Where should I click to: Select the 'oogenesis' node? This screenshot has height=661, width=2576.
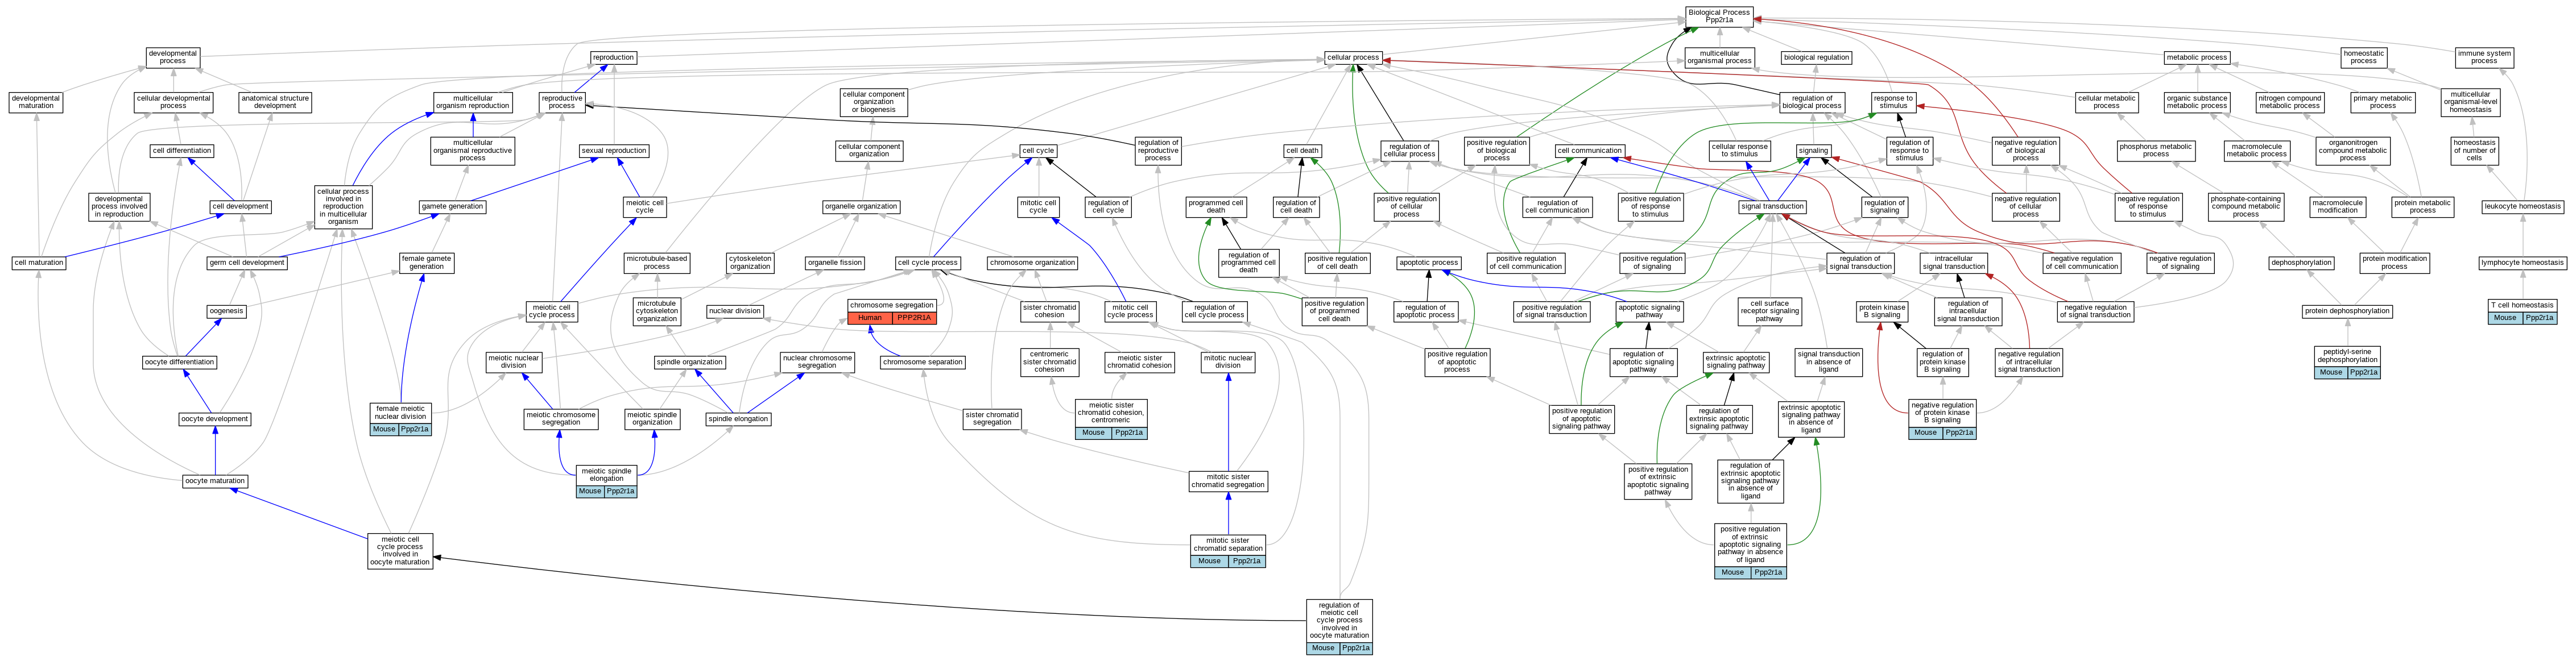(227, 311)
